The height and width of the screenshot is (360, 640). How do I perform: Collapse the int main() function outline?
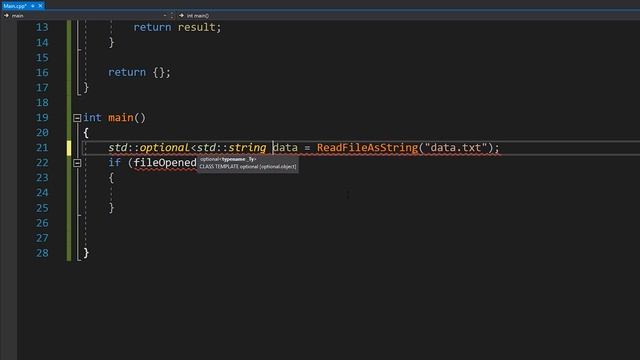(77, 118)
